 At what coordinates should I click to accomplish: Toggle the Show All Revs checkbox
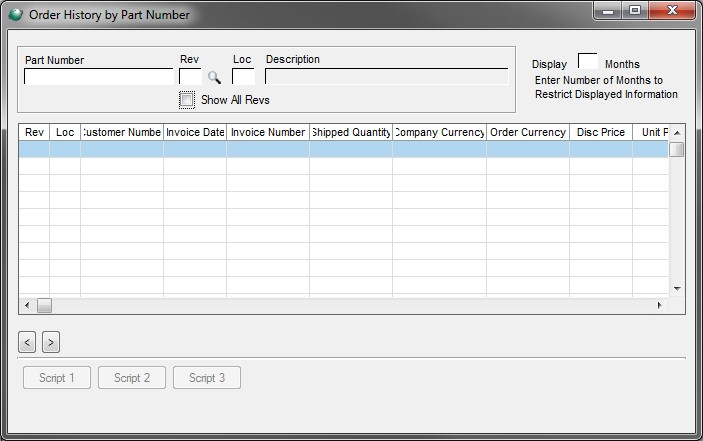(187, 99)
